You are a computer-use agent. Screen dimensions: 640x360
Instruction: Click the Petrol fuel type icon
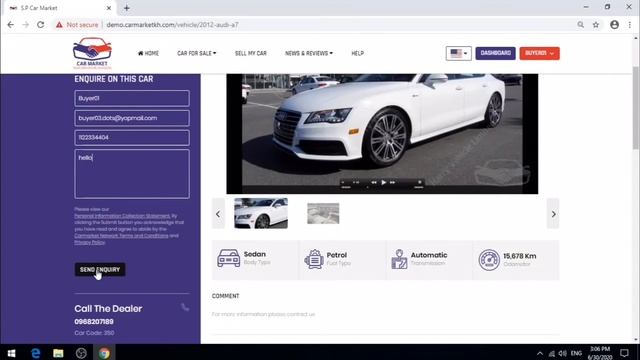click(x=314, y=259)
